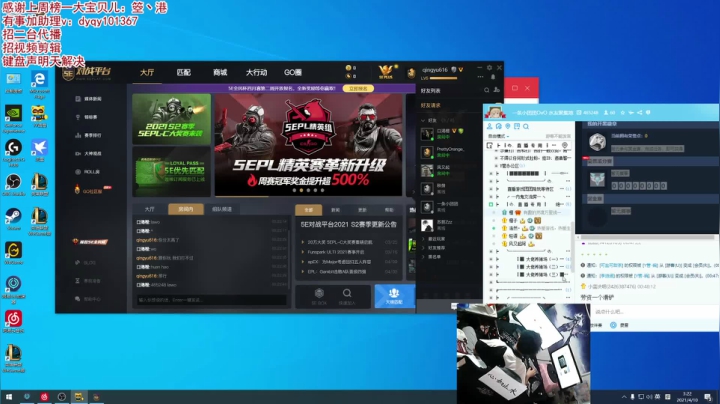Open Steam desktop icon
The height and width of the screenshot is (404, 720).
(13, 219)
